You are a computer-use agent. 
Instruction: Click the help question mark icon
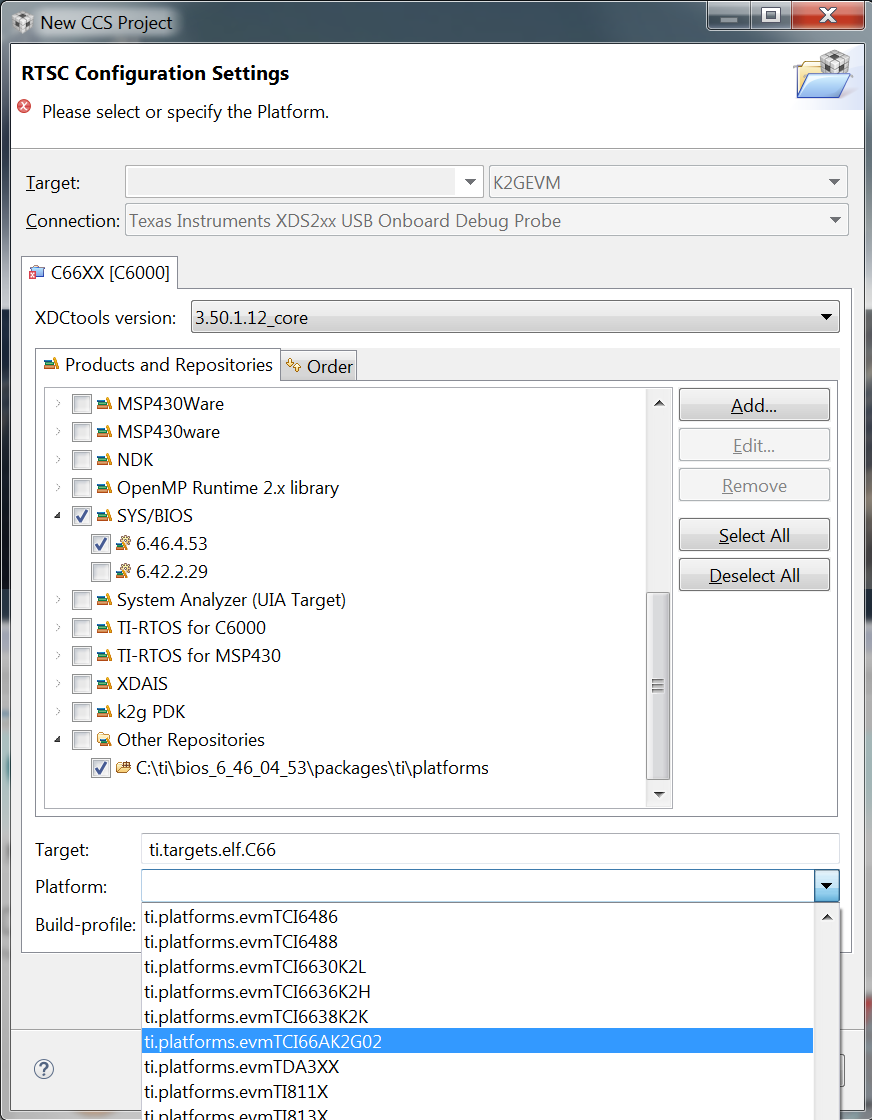pos(44,1069)
